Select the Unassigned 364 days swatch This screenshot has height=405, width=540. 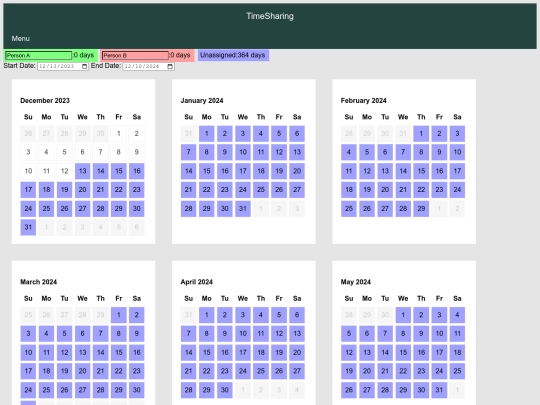[233, 55]
